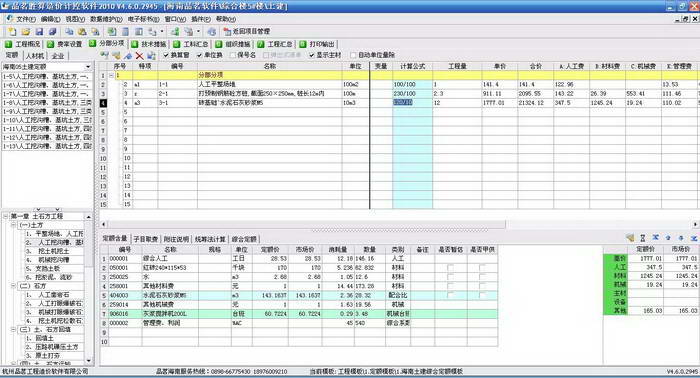Image resolution: width=700 pixels, height=378 pixels.
Task: Switch to the 子目取费 tab
Action: (146, 239)
